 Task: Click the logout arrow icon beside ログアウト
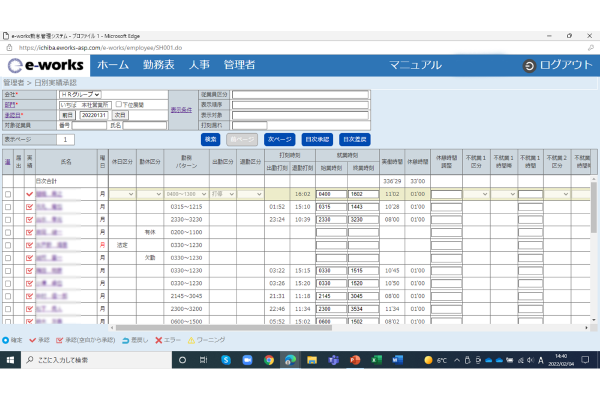click(529, 66)
